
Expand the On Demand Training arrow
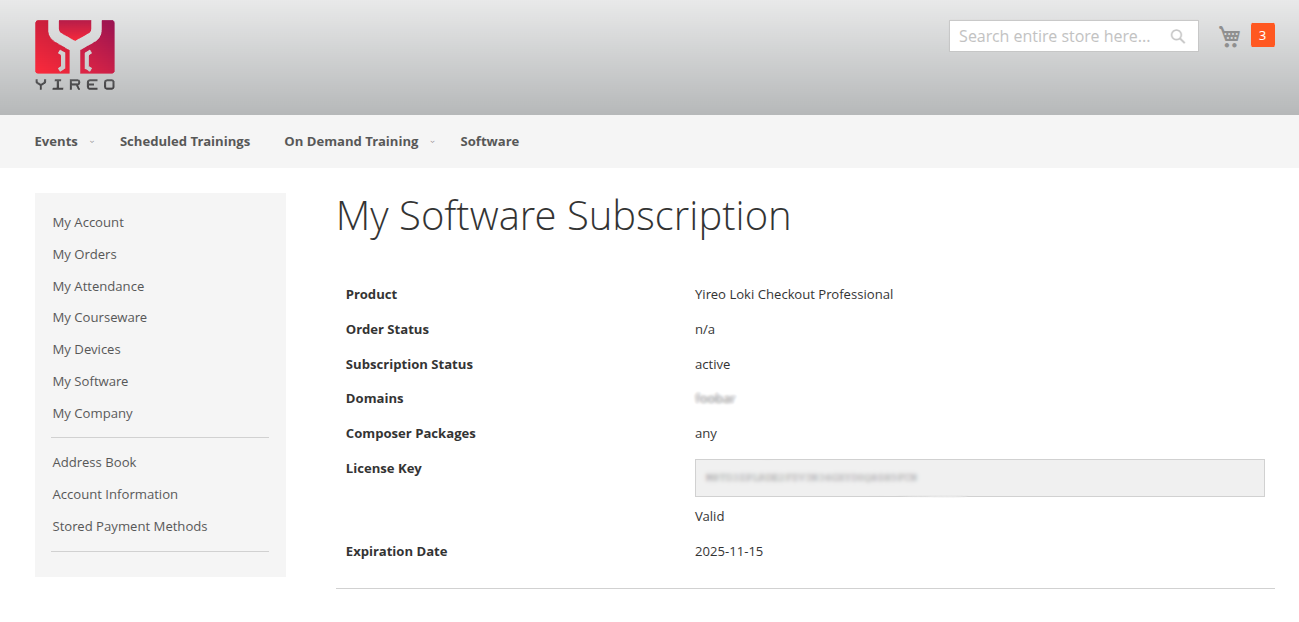[x=433, y=142]
